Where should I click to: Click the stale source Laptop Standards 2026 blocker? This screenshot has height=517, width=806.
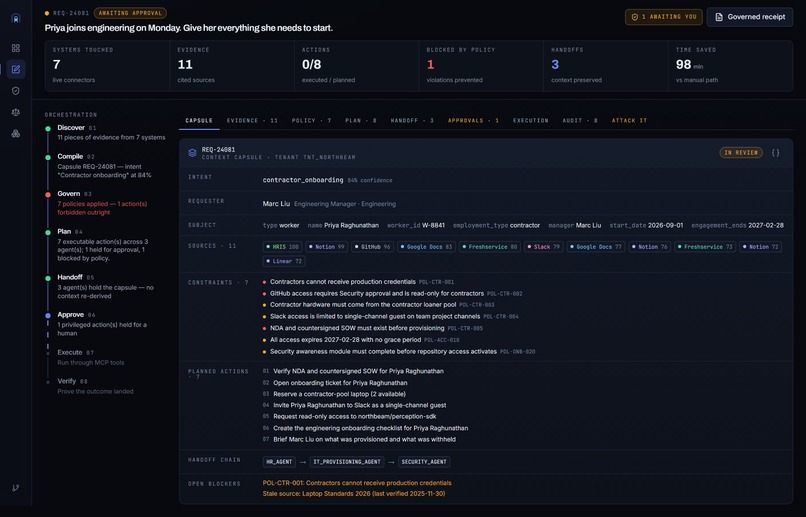click(x=354, y=494)
